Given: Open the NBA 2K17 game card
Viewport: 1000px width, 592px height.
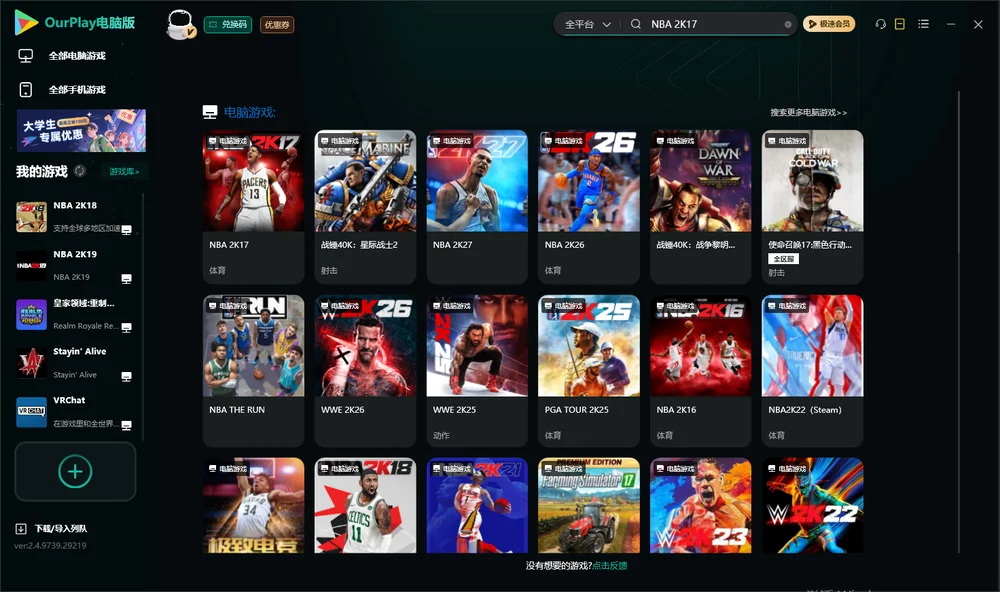Looking at the screenshot, I should click(253, 207).
